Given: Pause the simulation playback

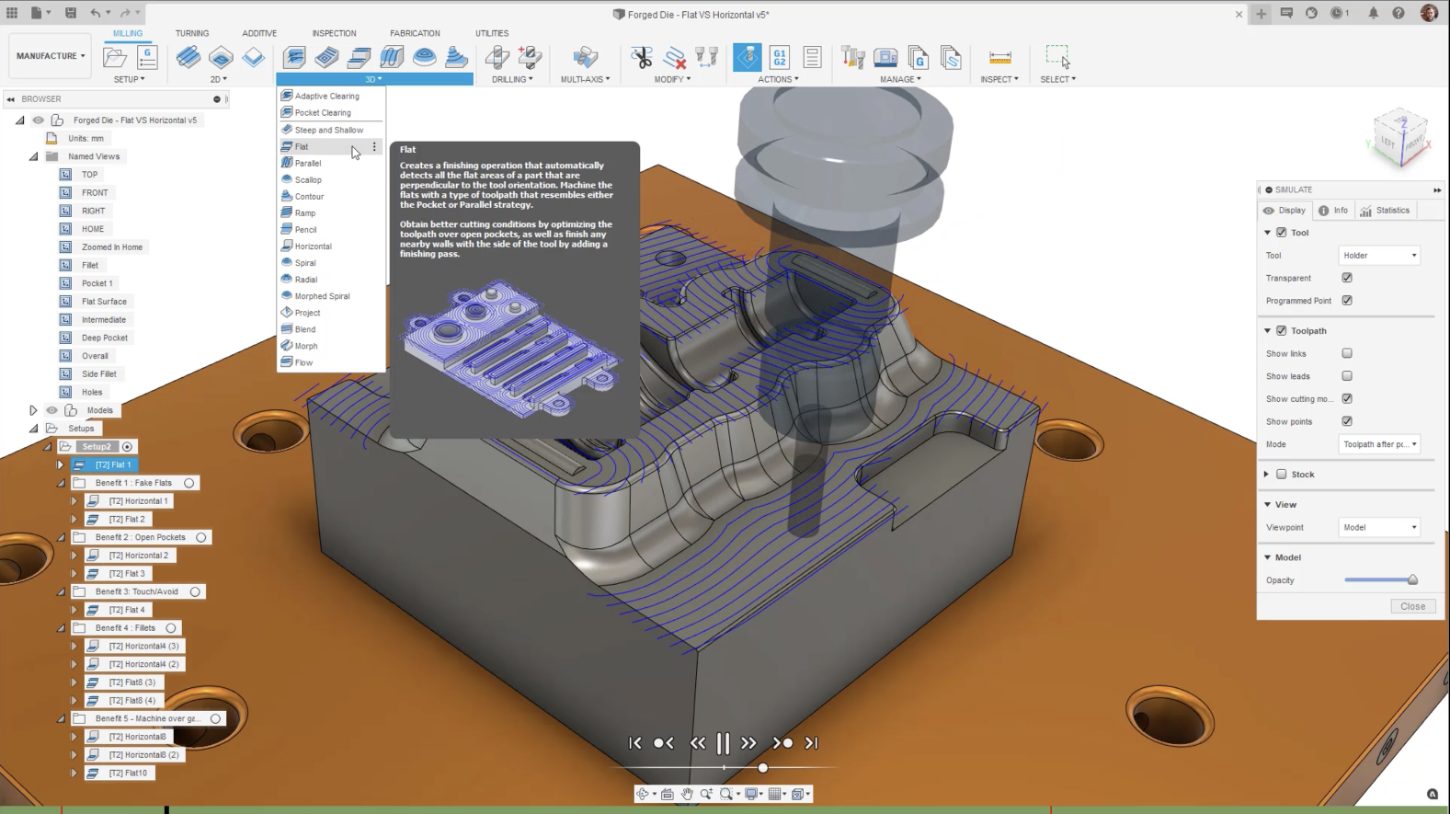Looking at the screenshot, I should pos(723,743).
